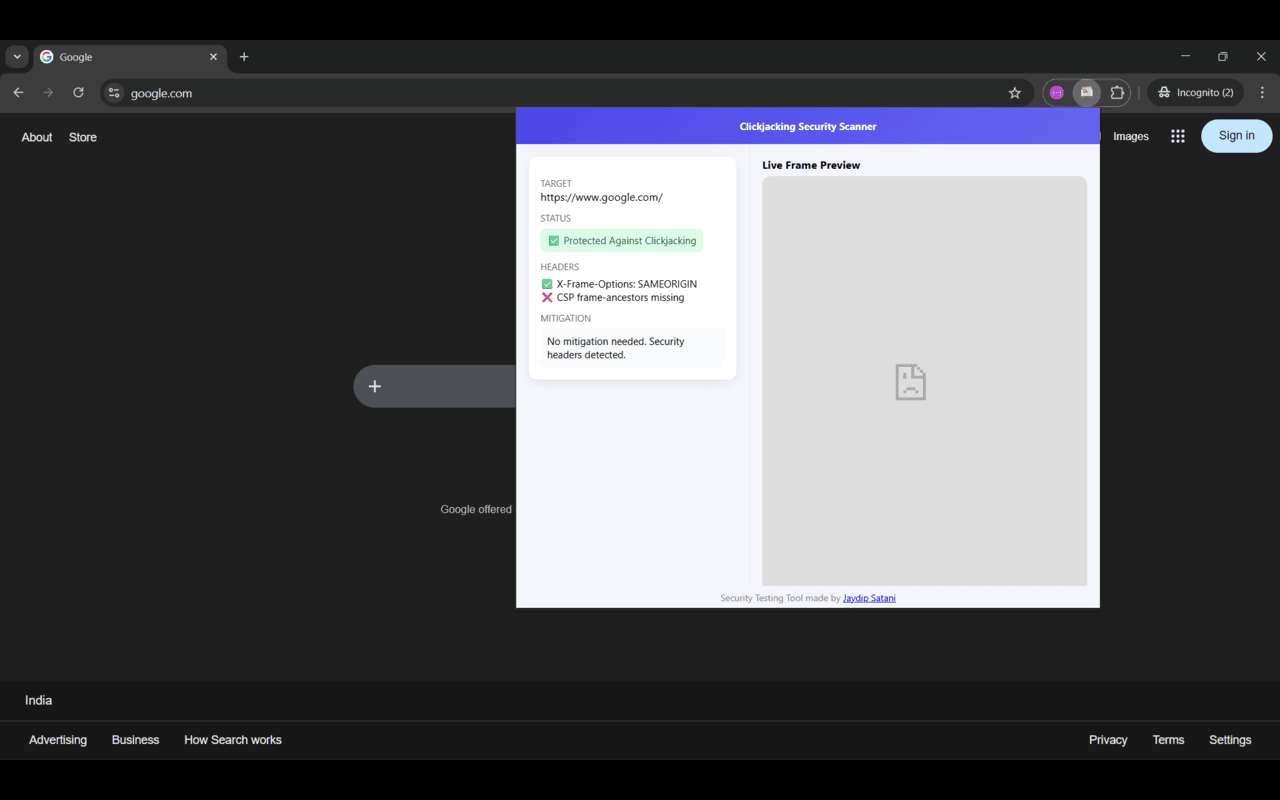Open the Jaydip Satani link
1280x800 pixels.
coord(869,598)
